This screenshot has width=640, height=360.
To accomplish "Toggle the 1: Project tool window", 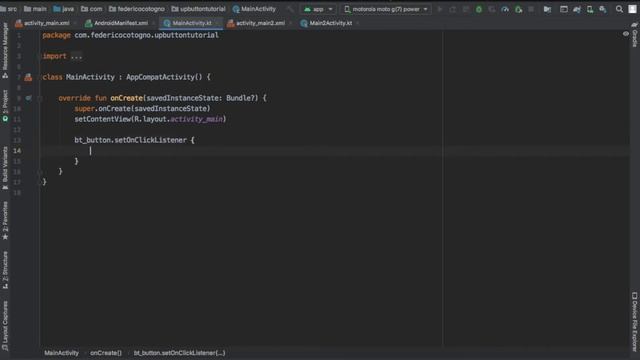I will [5, 106].
